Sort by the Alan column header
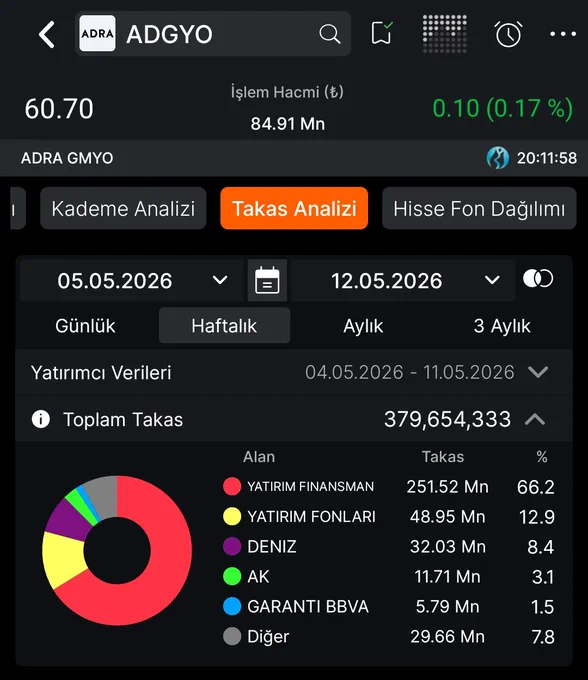Image resolution: width=588 pixels, height=680 pixels. (x=259, y=457)
